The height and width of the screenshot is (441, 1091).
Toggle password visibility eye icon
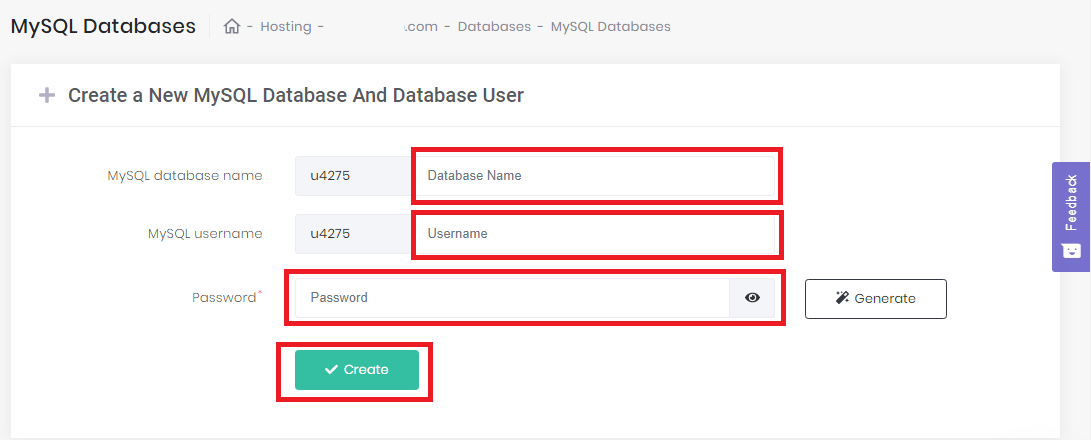click(752, 298)
